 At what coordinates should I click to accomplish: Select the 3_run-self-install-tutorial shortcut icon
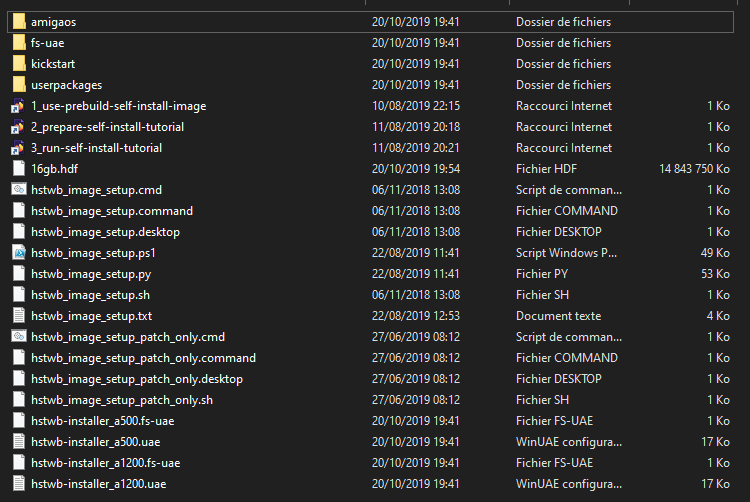(x=18, y=148)
